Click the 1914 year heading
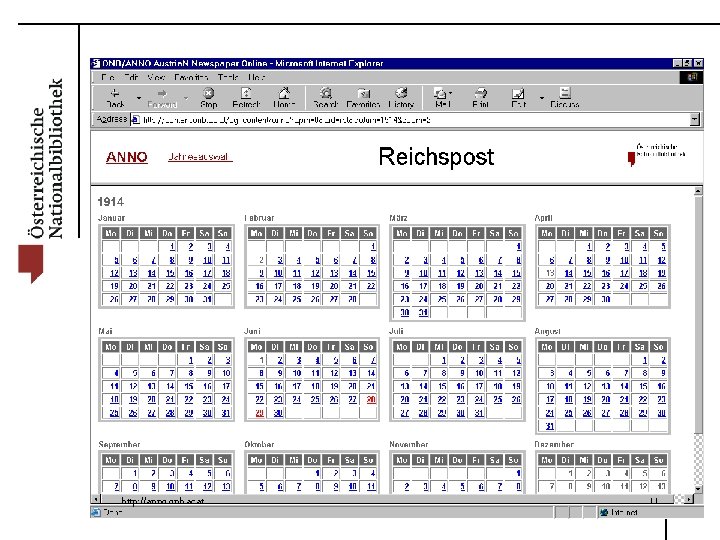The image size is (720, 540). (x=111, y=202)
